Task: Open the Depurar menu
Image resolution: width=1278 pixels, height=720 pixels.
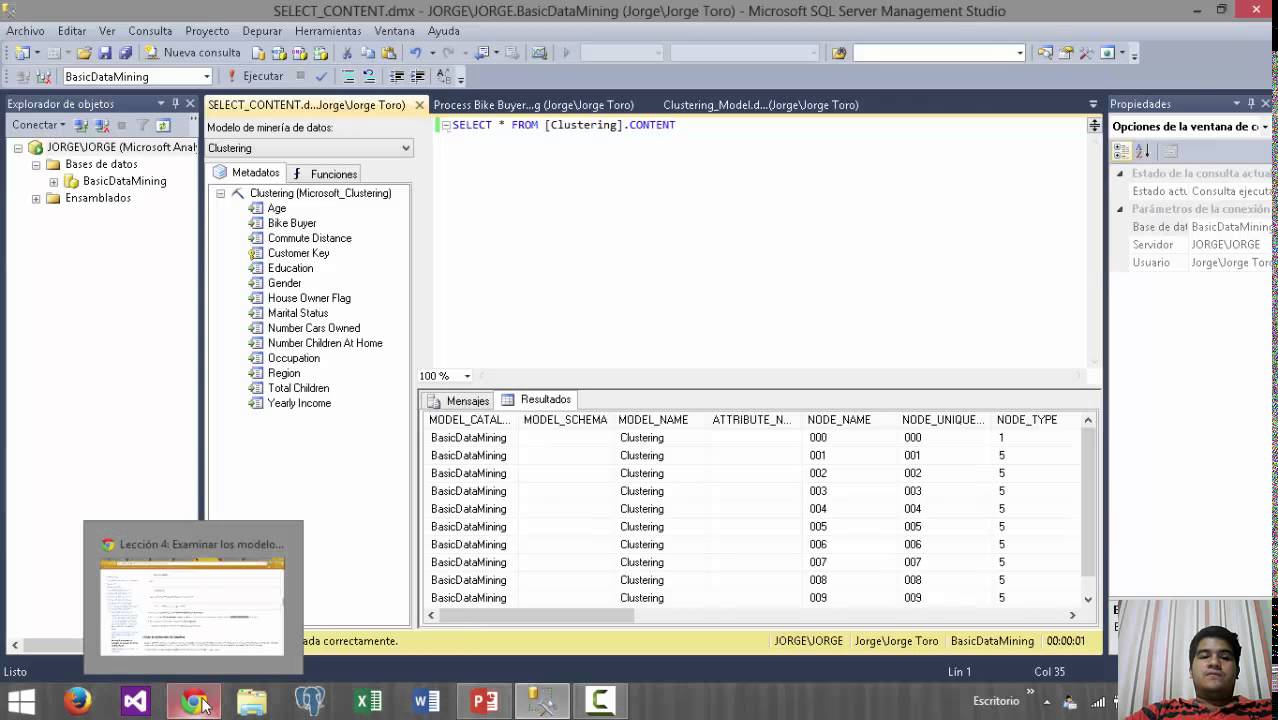Action: (x=262, y=31)
